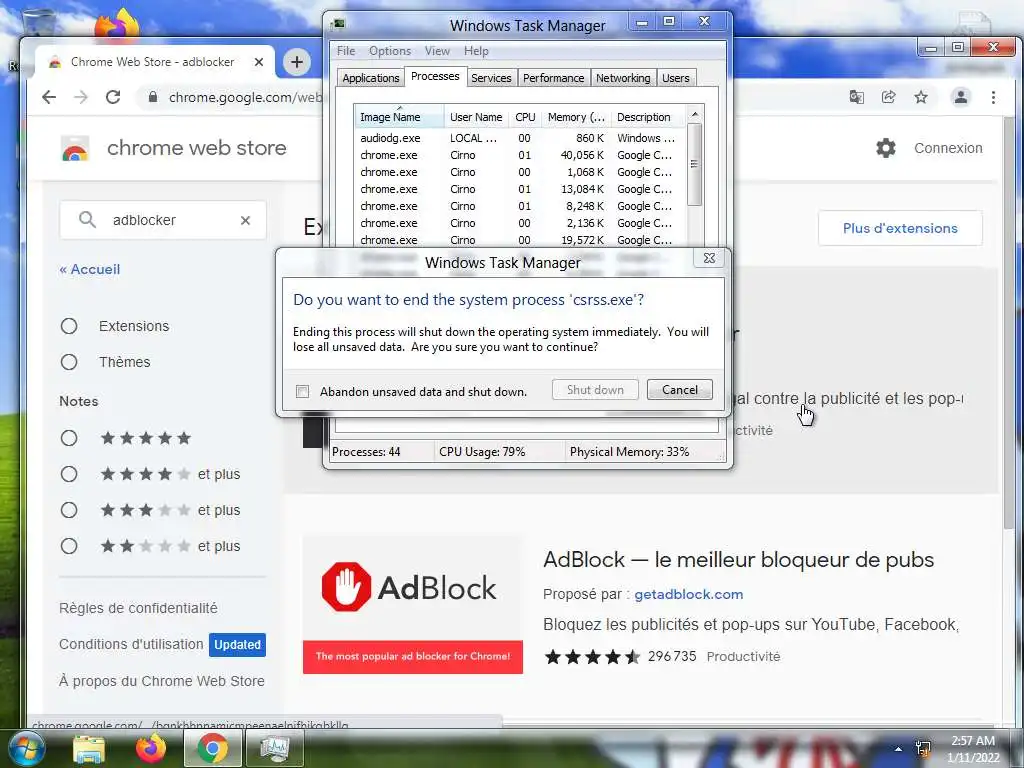Switch to Chrome taskbar button
The width and height of the screenshot is (1024, 768).
pyautogui.click(x=213, y=748)
